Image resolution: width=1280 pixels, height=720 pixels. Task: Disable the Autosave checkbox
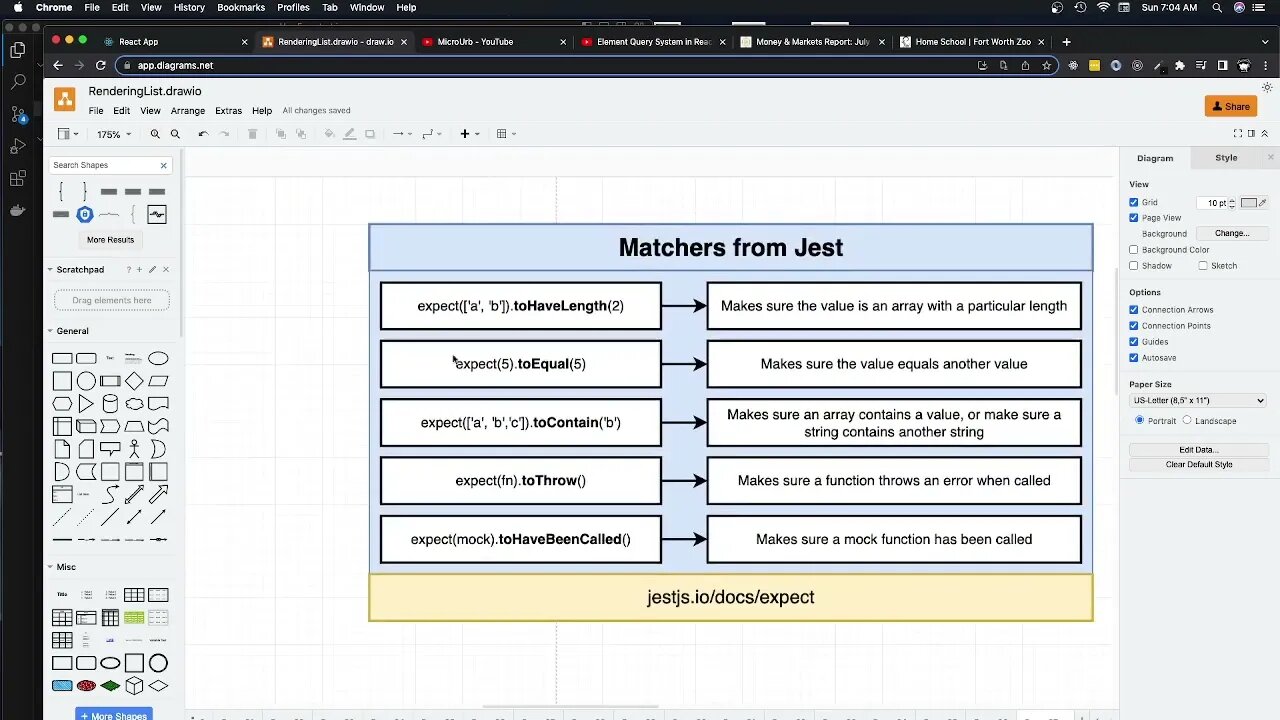point(1134,358)
